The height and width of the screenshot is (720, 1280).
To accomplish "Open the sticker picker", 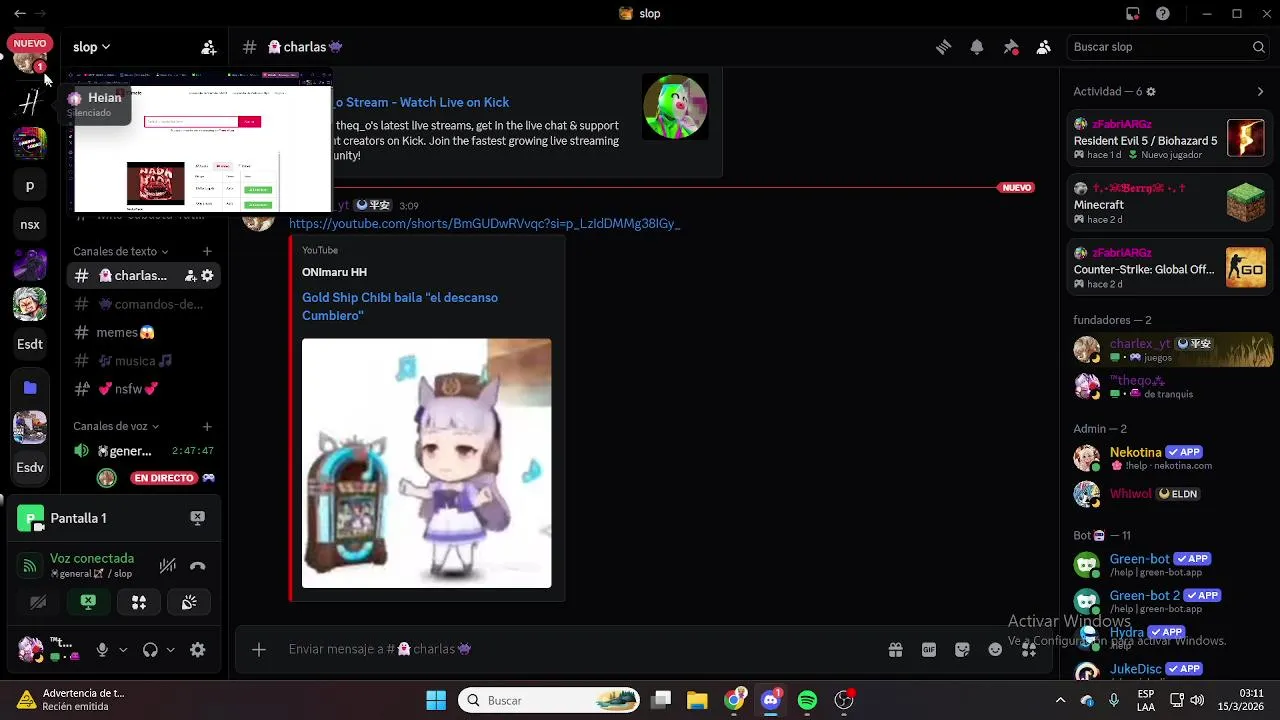I will pos(962,649).
